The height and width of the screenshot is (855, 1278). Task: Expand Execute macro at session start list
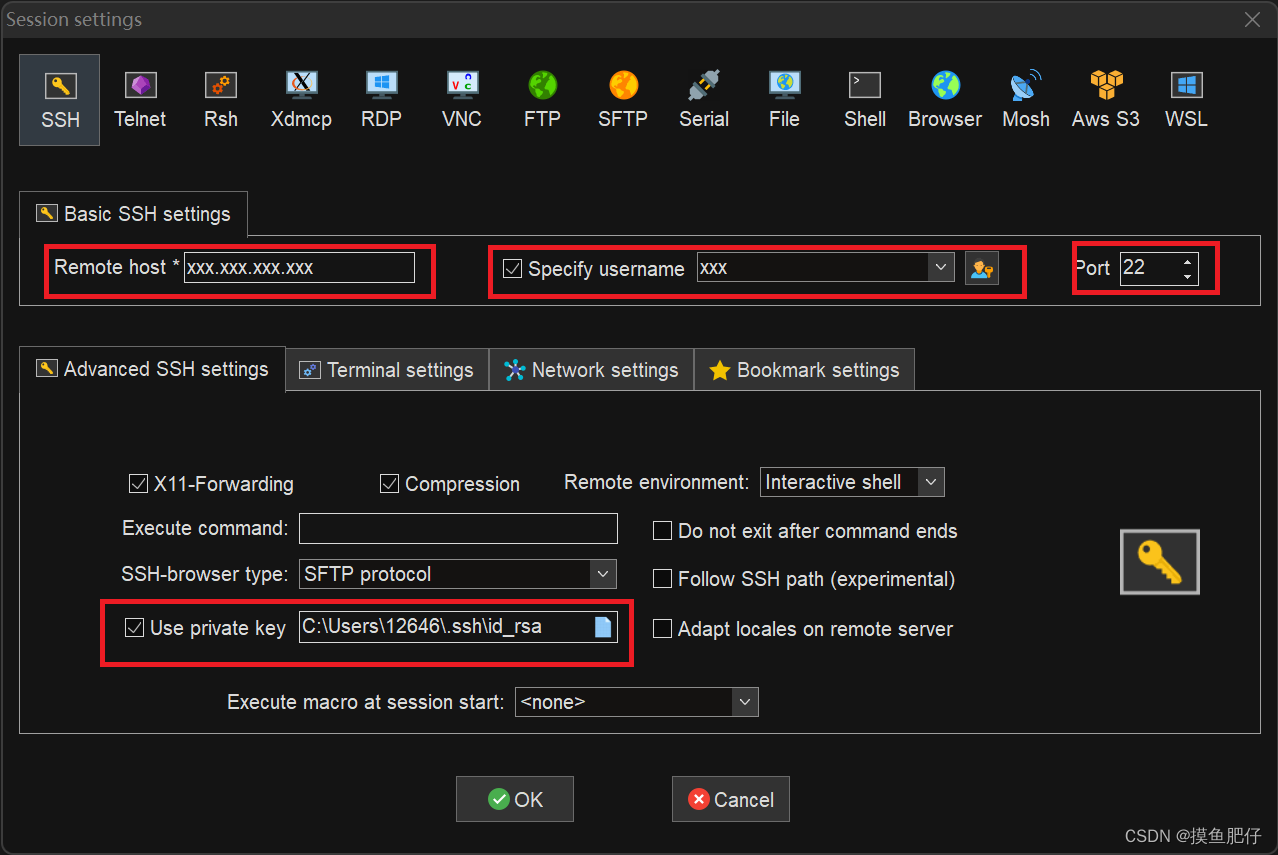coord(744,702)
